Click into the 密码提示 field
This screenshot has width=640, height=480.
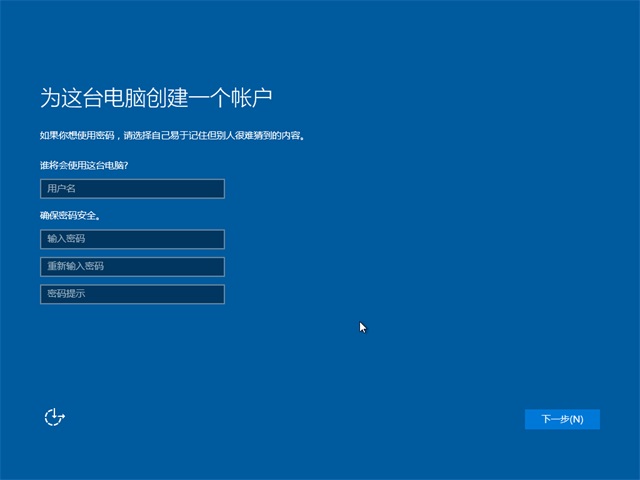tap(132, 294)
